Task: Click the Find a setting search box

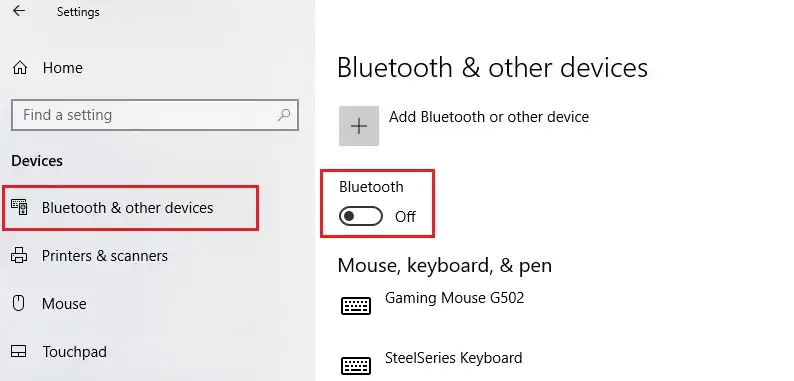Action: click(x=155, y=115)
